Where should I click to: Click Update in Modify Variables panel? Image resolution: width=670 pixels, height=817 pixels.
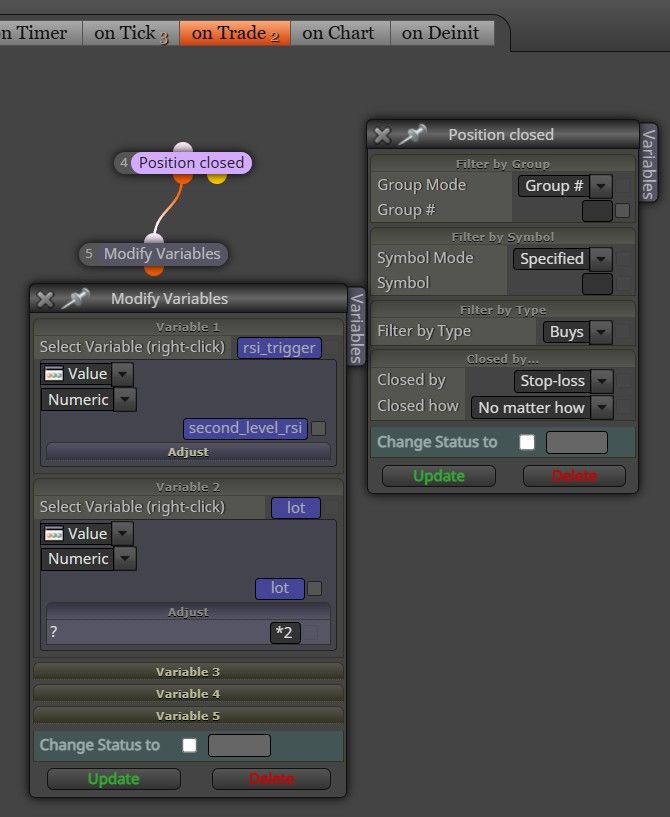pyautogui.click(x=114, y=779)
